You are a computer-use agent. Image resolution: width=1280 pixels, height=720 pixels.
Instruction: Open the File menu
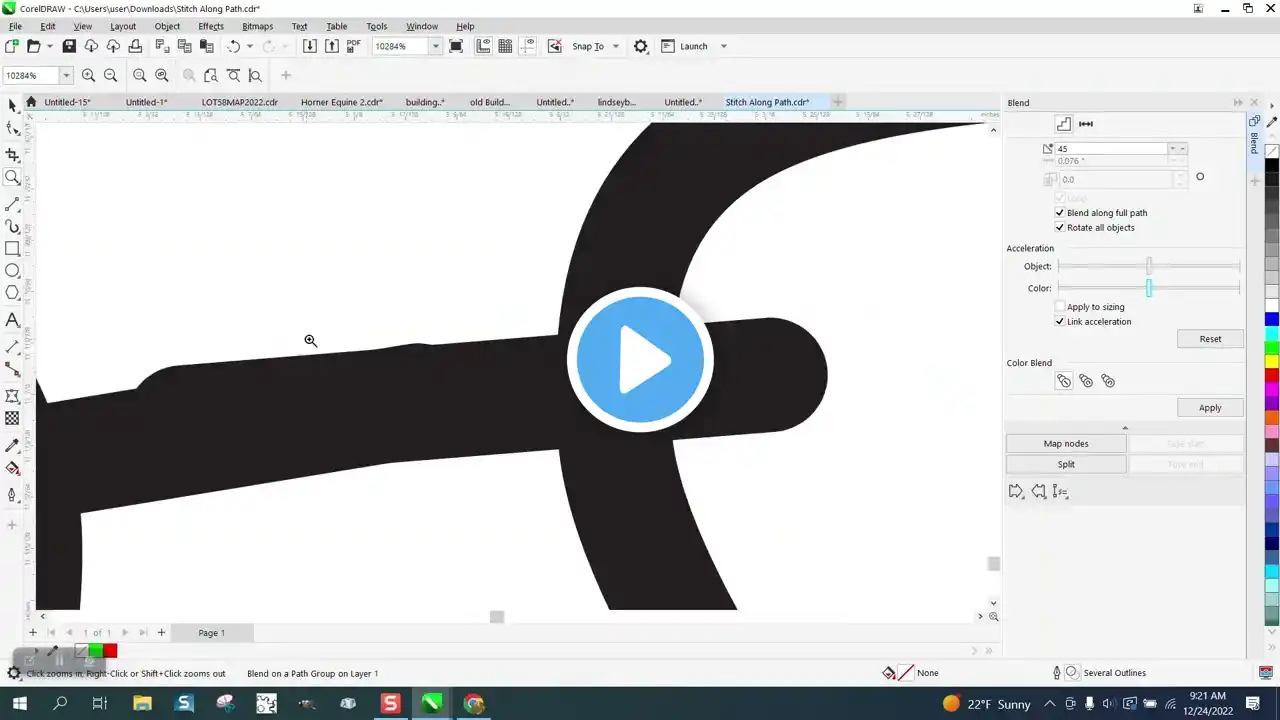(15, 26)
